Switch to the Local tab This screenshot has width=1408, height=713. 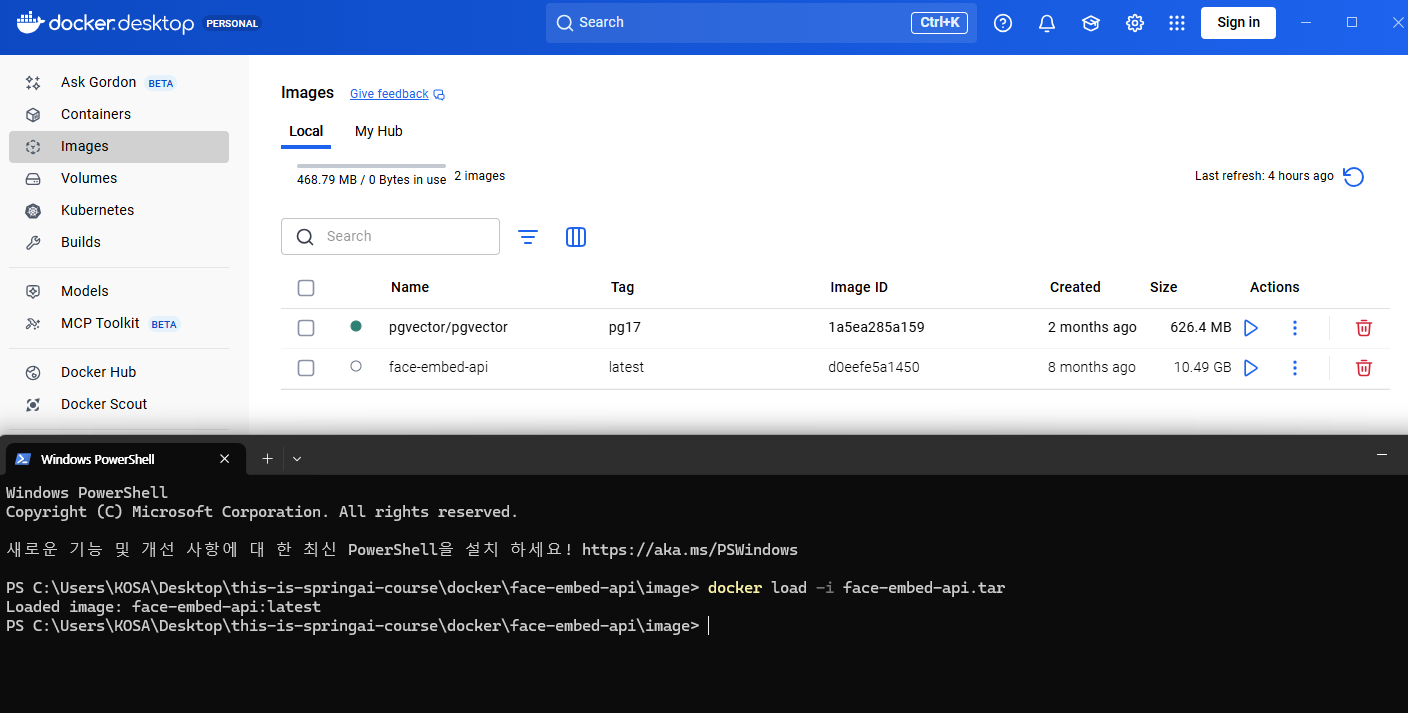pyautogui.click(x=306, y=131)
